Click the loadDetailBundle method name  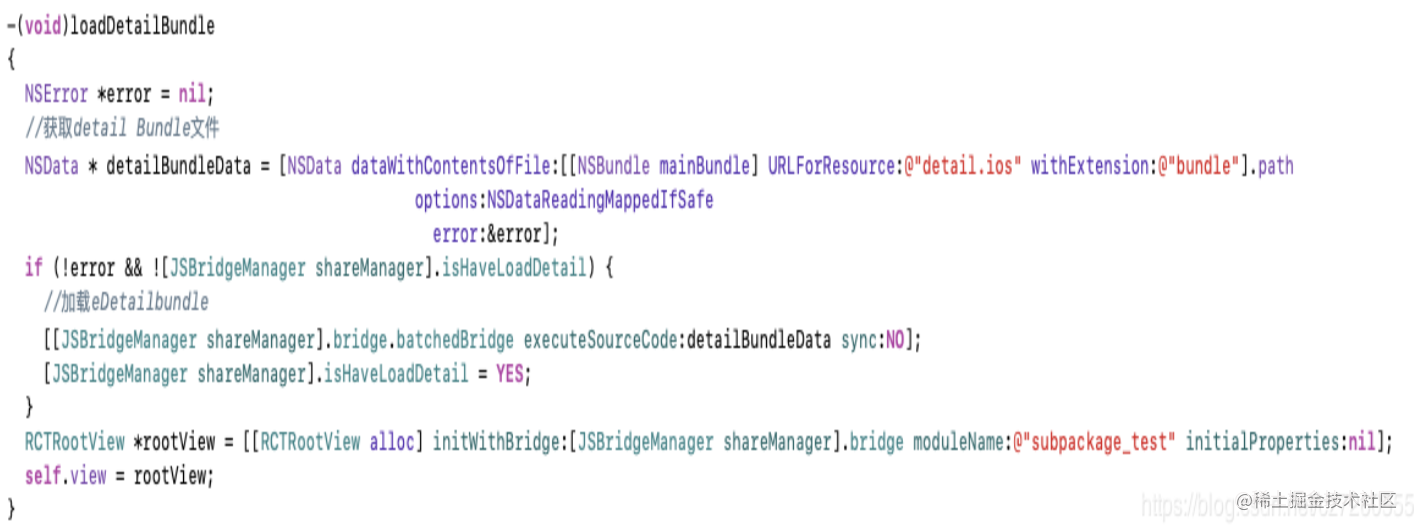point(142,26)
